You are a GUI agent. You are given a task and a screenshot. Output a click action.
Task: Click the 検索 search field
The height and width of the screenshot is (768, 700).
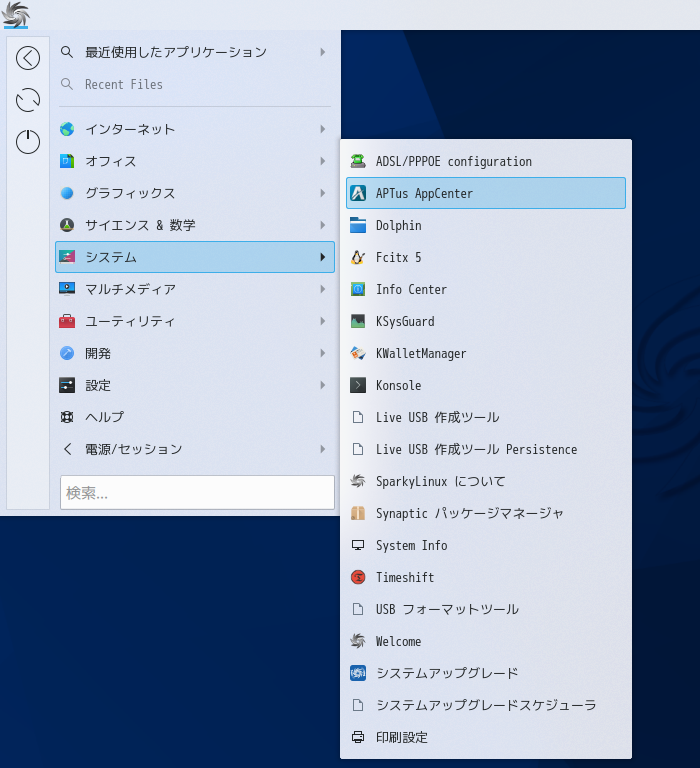[x=197, y=492]
